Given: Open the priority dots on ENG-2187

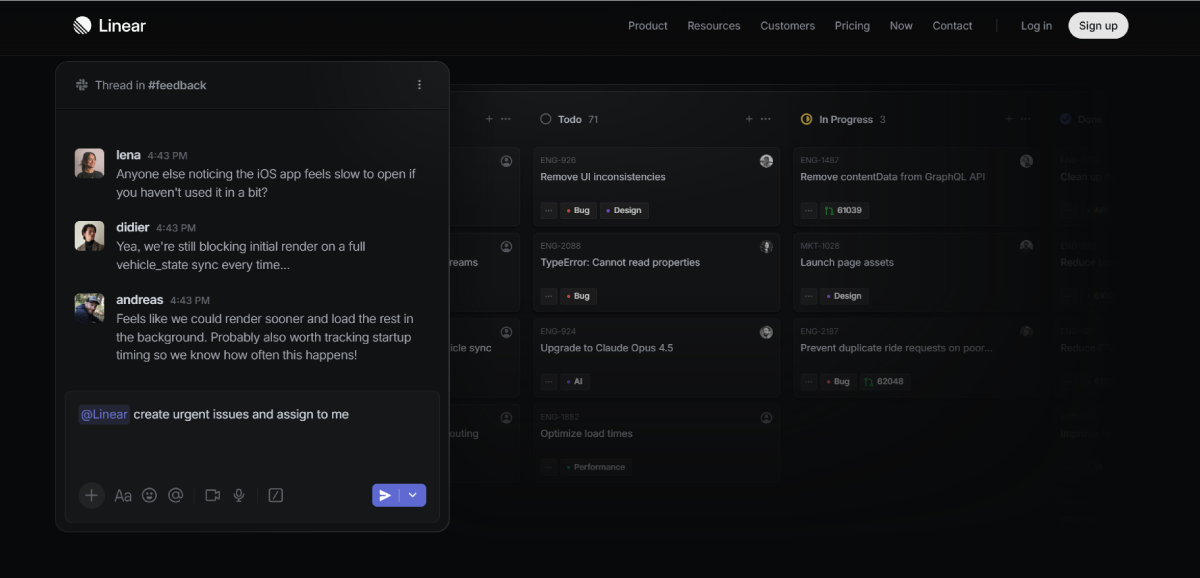Looking at the screenshot, I should (x=808, y=381).
